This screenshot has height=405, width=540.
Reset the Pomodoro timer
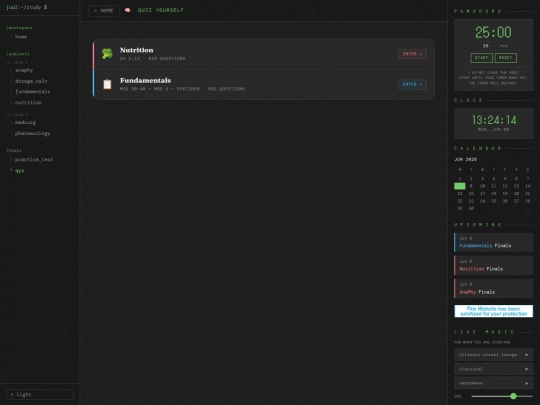click(x=506, y=58)
